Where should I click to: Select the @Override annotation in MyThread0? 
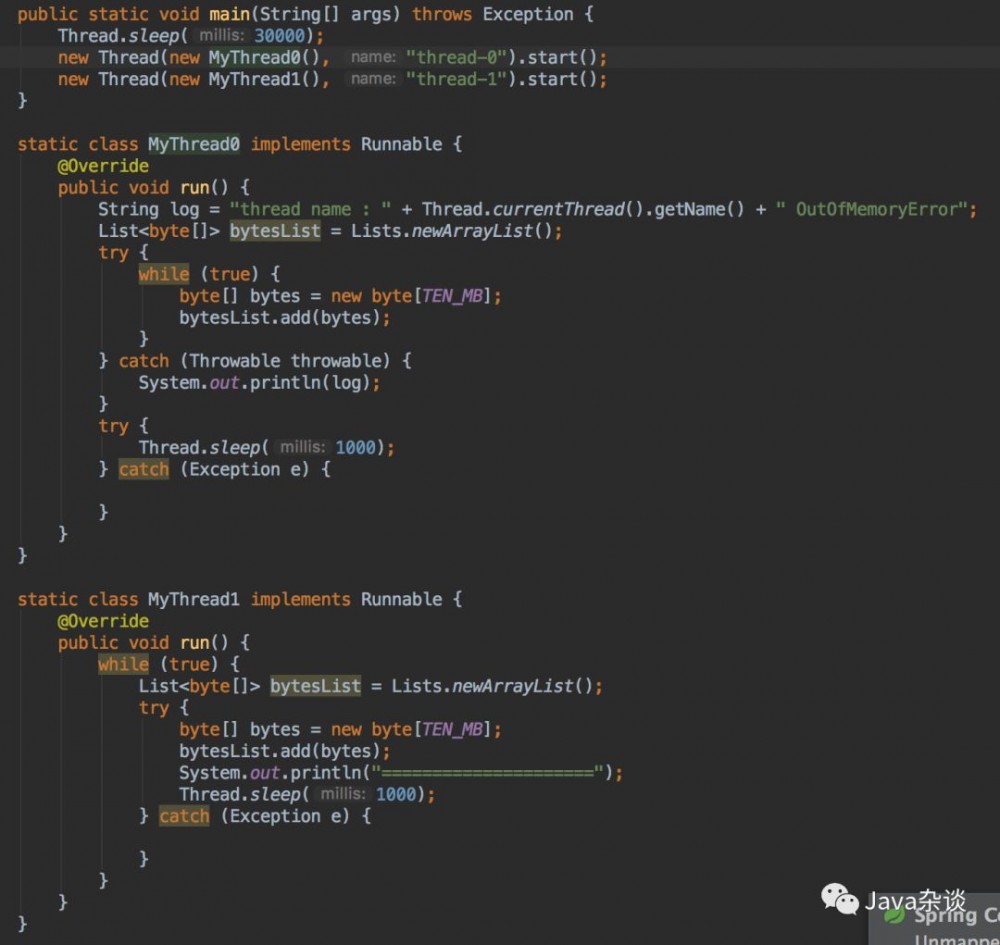[x=103, y=165]
